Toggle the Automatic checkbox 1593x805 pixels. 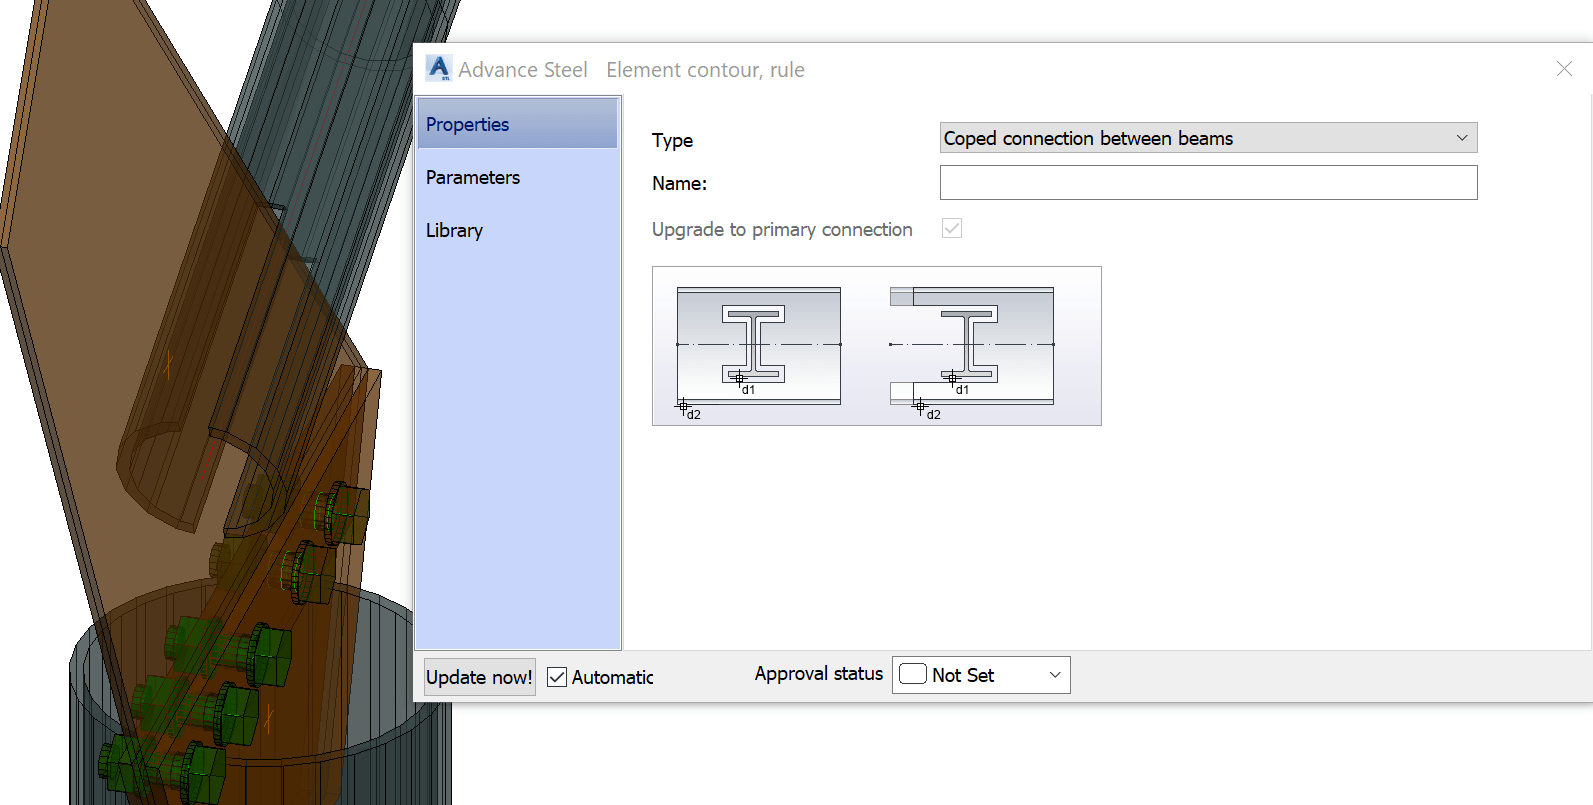(557, 677)
